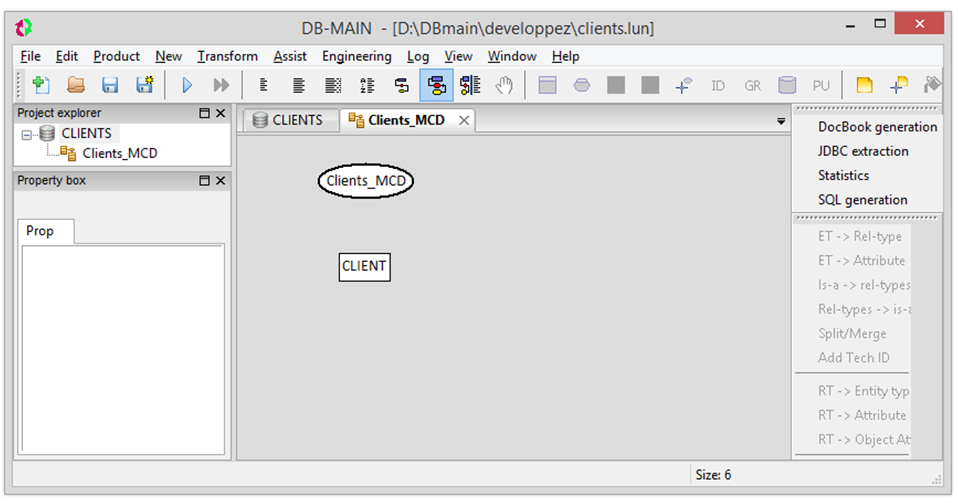Click the PU processing unit toolbar button
This screenshot has width=958, height=504.
pos(821,86)
